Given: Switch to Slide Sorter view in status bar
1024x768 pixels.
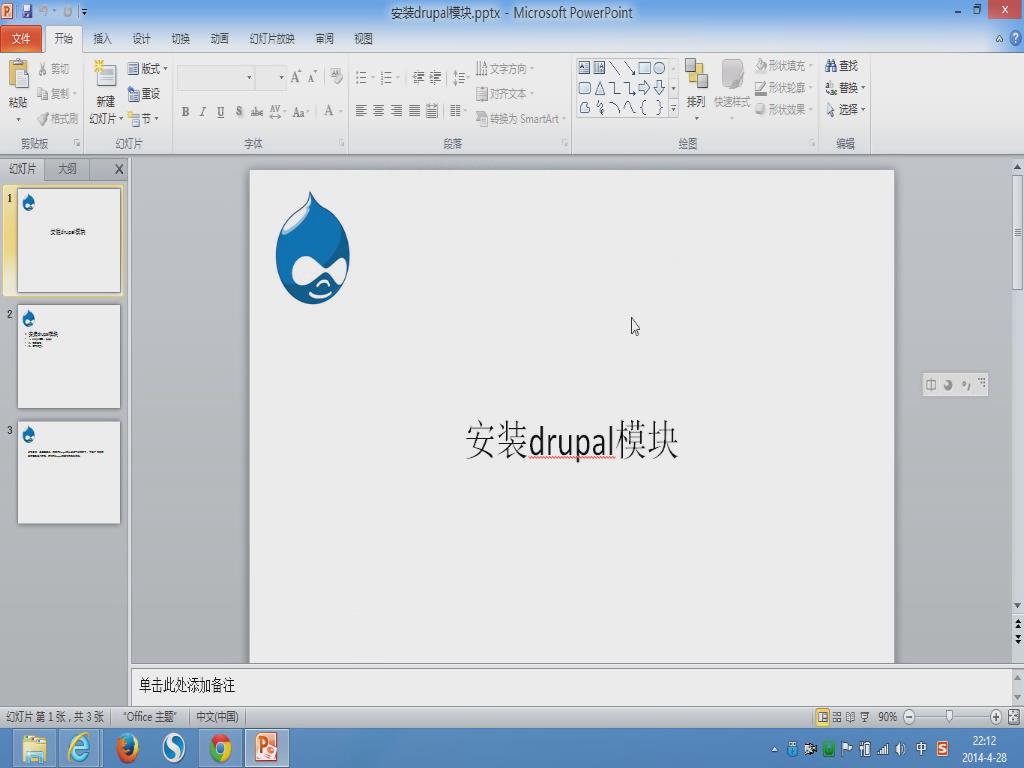Looking at the screenshot, I should click(837, 717).
